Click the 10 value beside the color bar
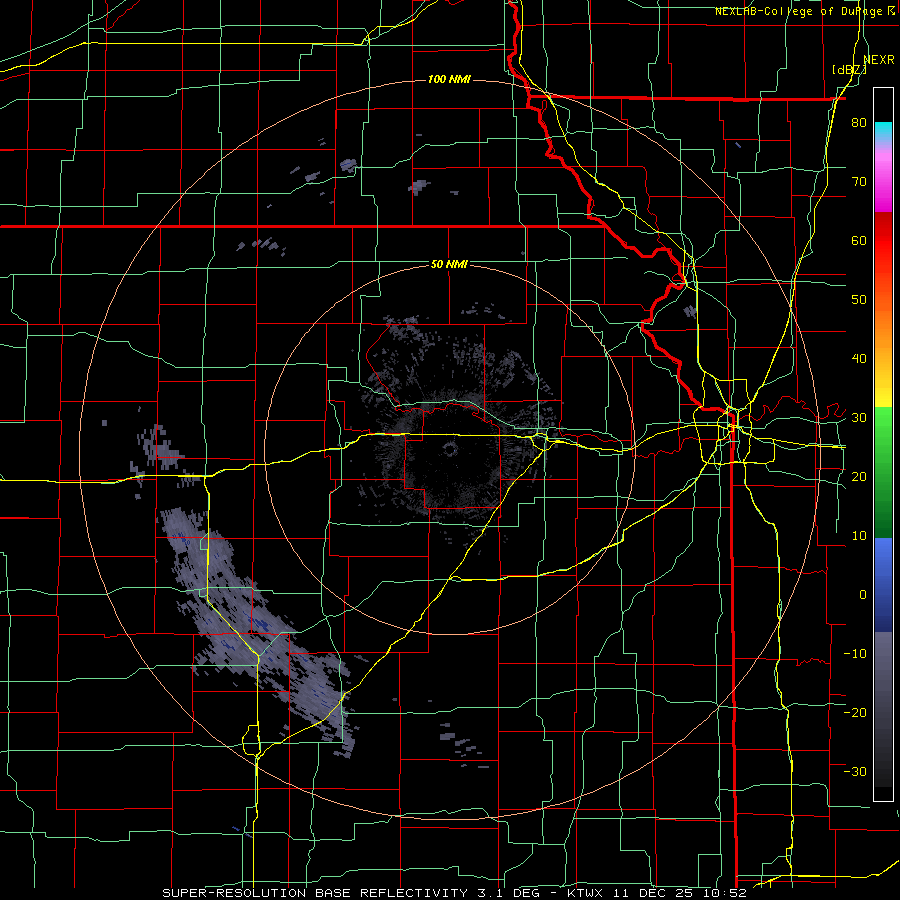Image resolution: width=900 pixels, height=900 pixels. tap(859, 536)
